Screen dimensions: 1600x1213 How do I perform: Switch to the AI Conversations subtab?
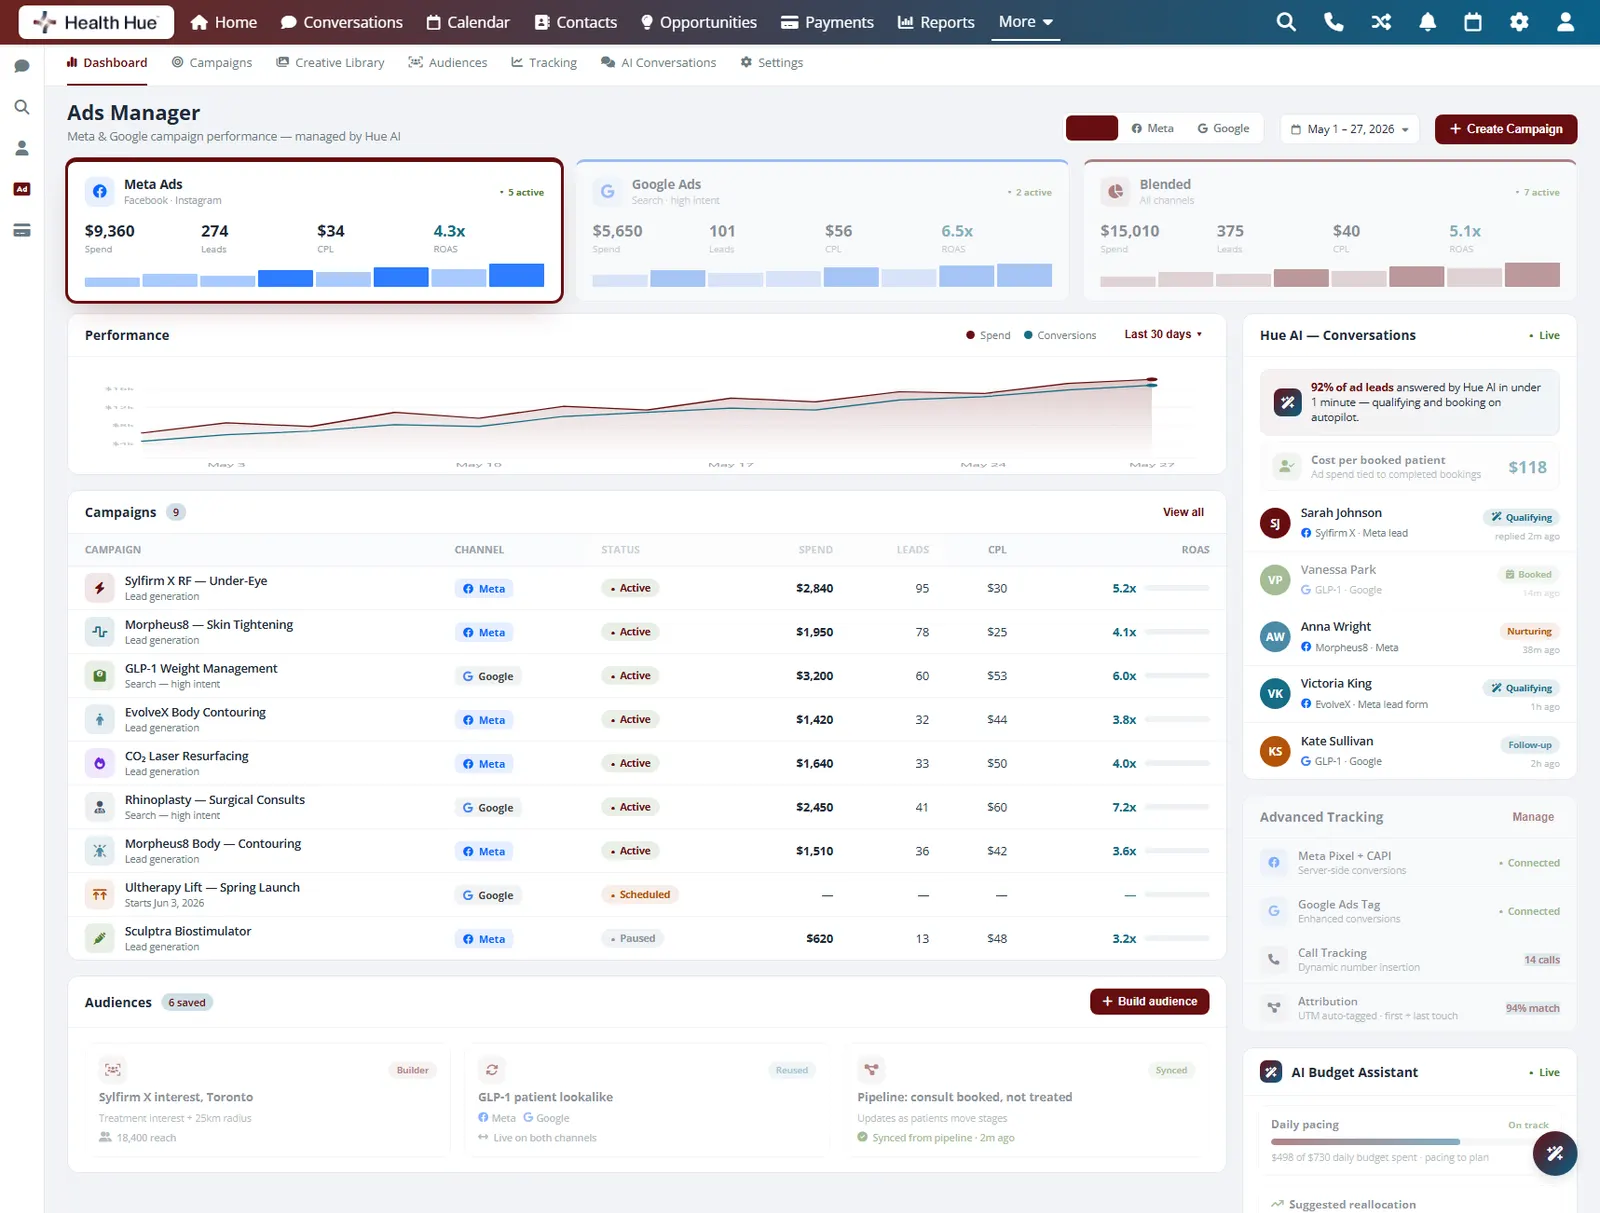point(659,62)
